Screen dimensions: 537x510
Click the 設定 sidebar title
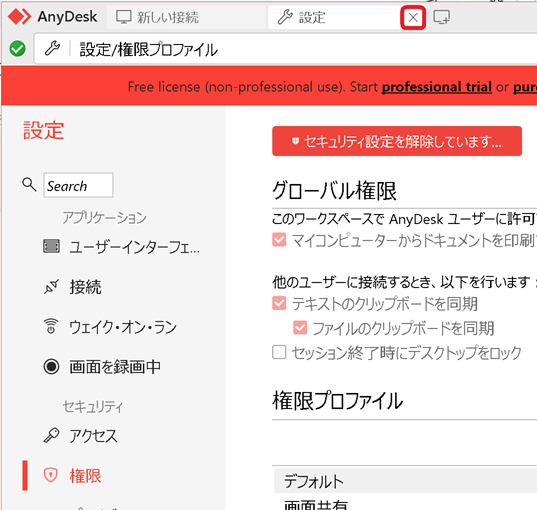click(43, 131)
